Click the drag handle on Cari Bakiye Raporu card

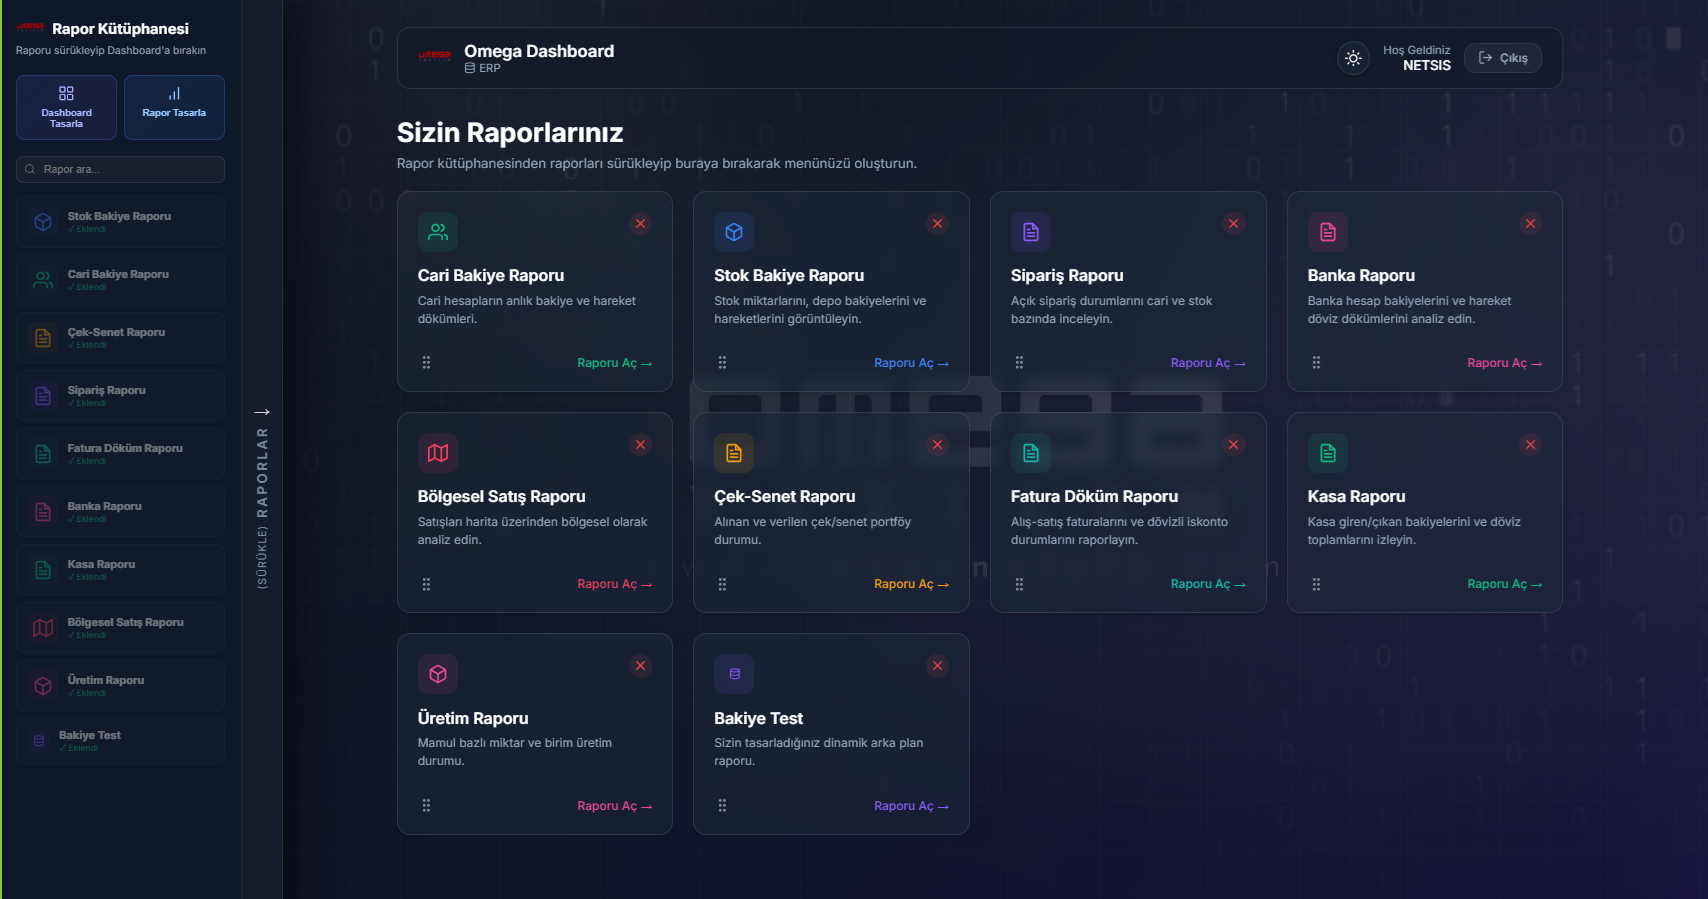[x=426, y=363]
